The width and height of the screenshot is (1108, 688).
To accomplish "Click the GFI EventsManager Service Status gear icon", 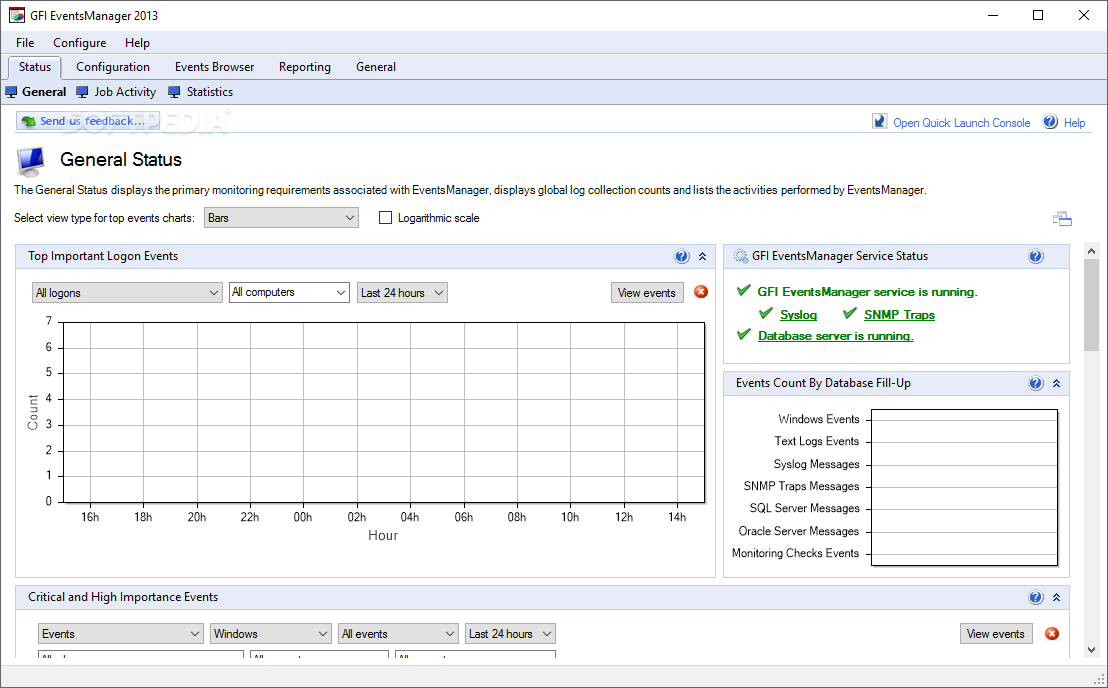I will pyautogui.click(x=740, y=256).
